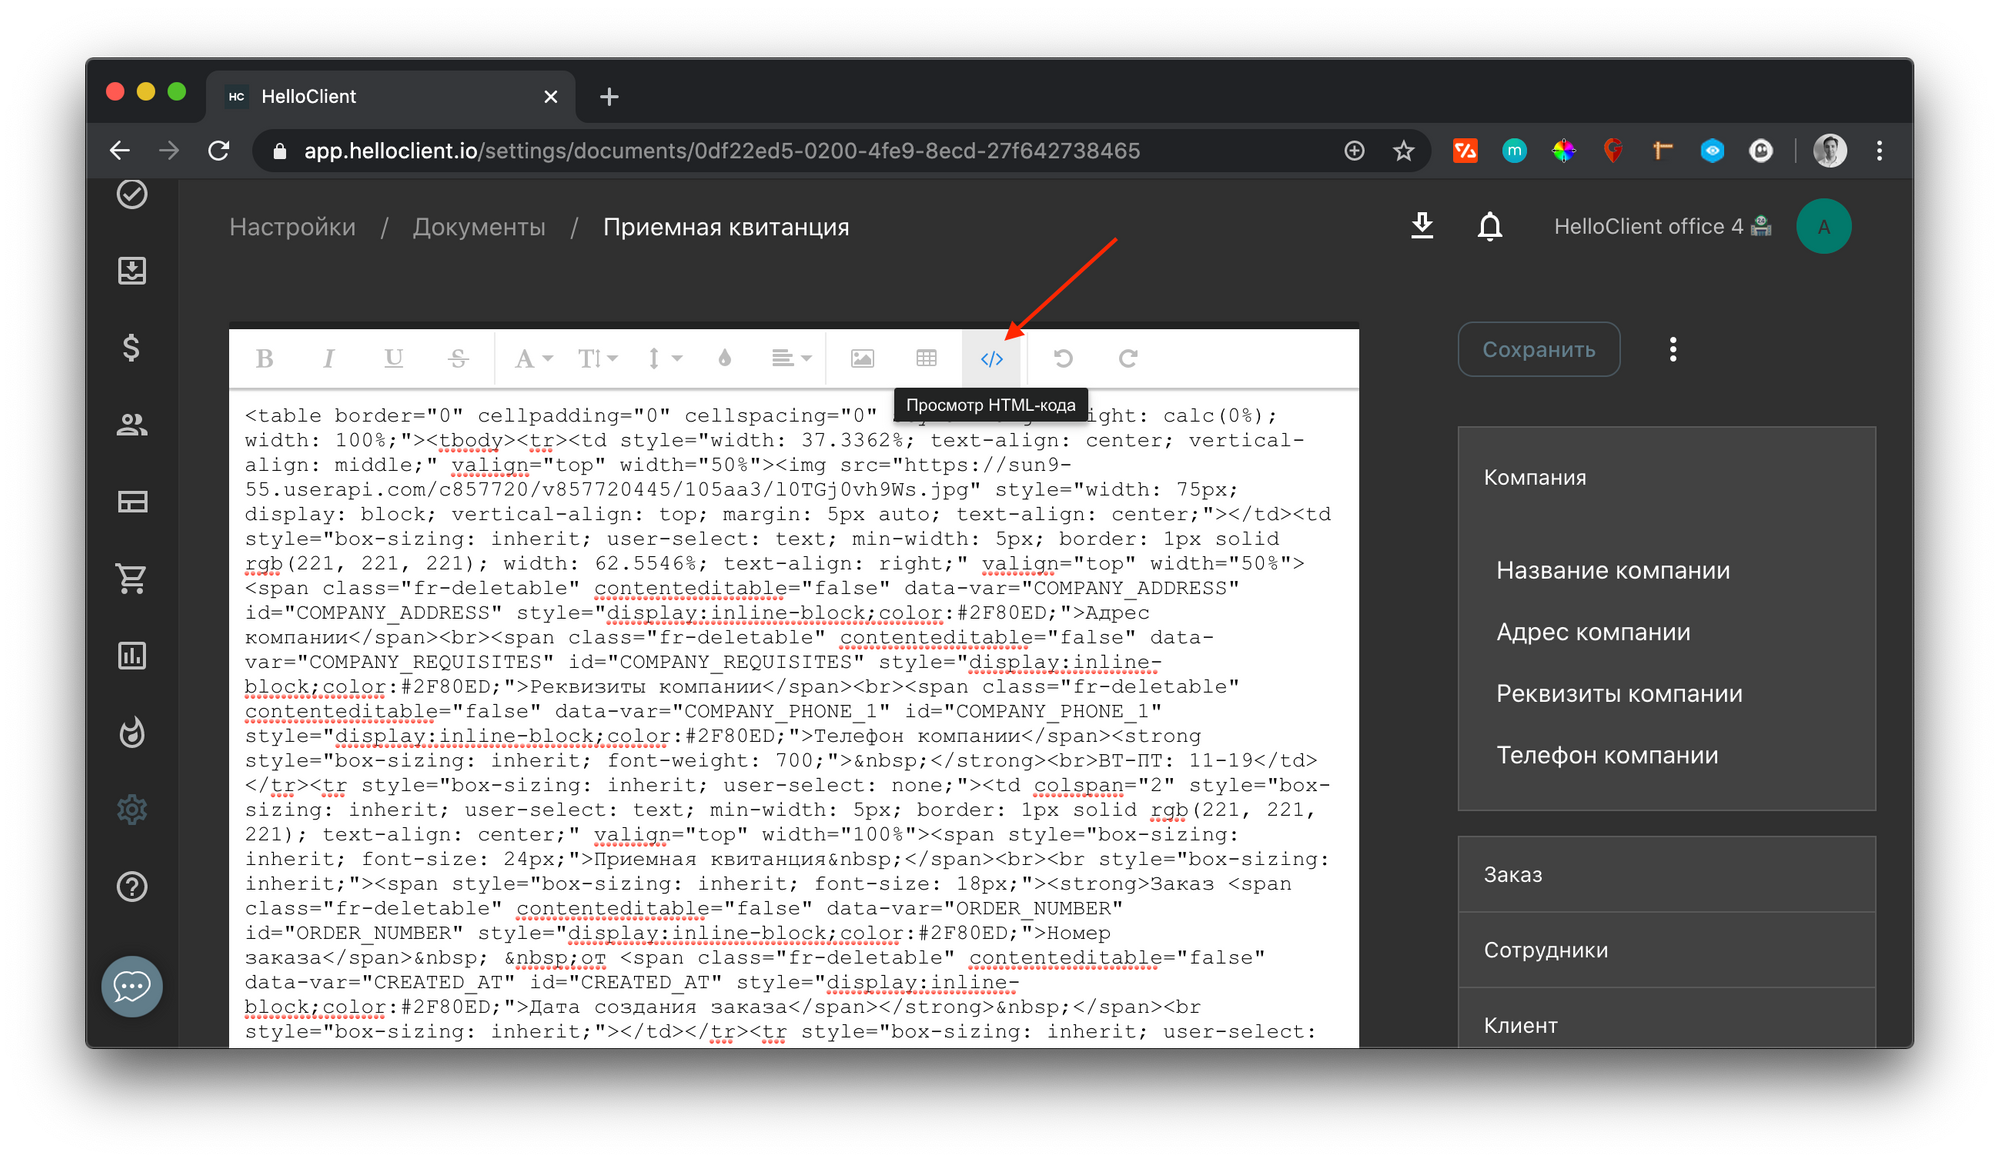Insert an image using toolbar icon
Viewport: 2000px width, 1162px height.
(862, 358)
